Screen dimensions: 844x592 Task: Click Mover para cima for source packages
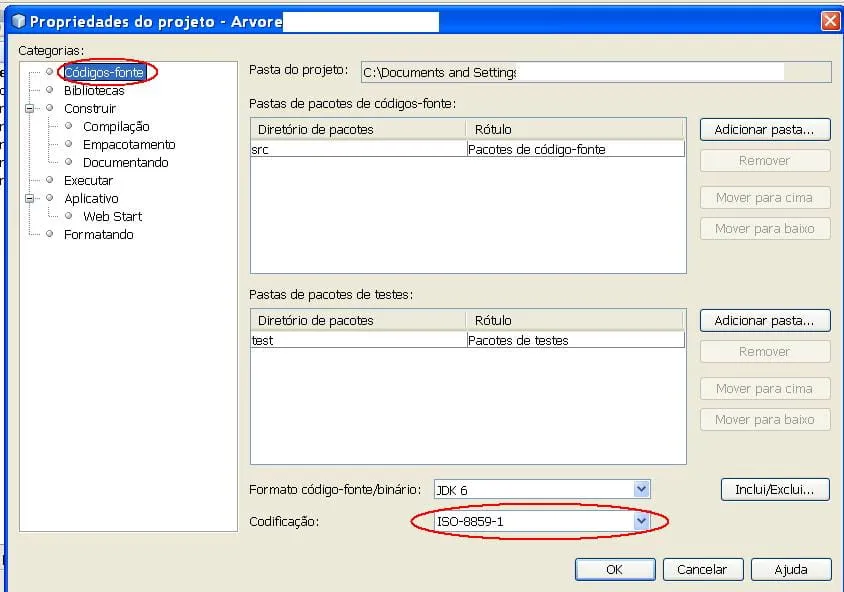765,198
